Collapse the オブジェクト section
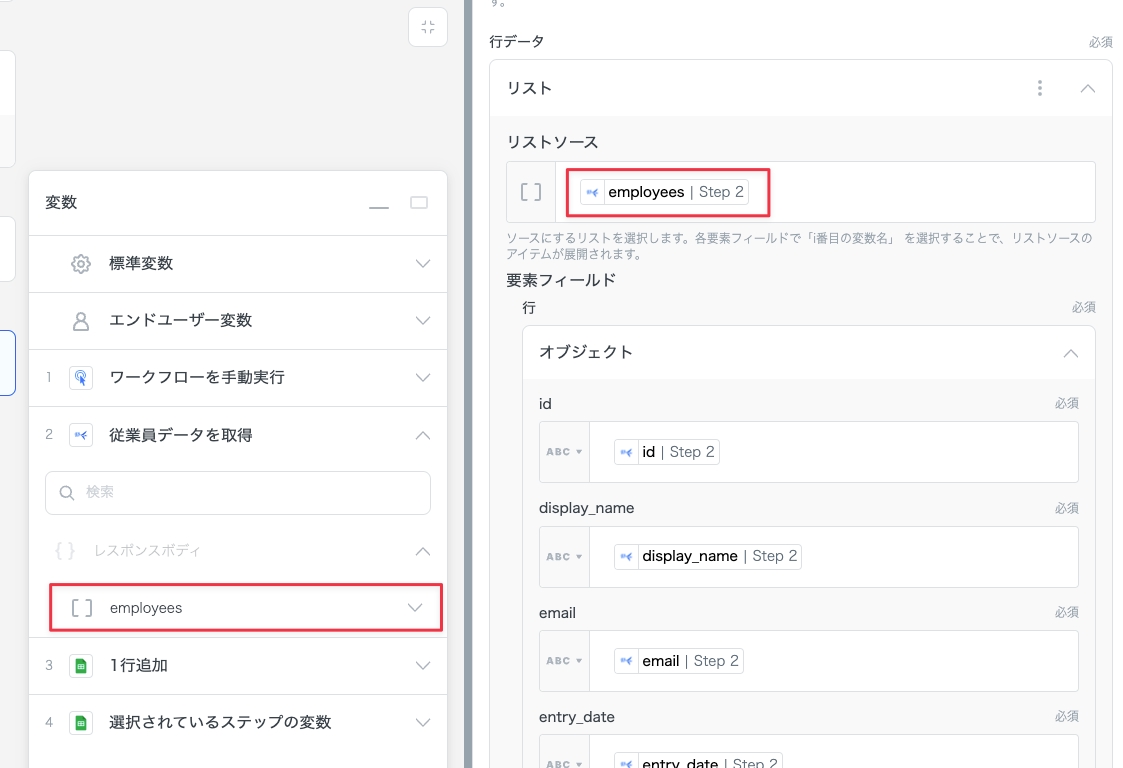 point(1070,353)
